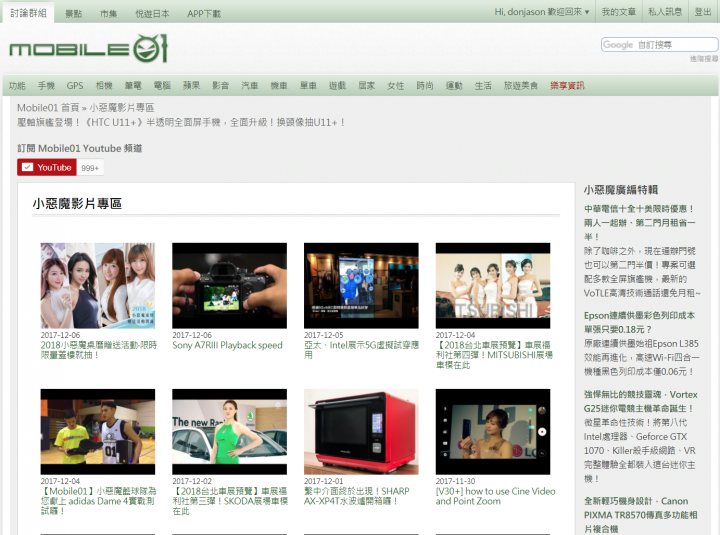Open the 機車 category menu
Screen dimensions: 720x535
(279, 85)
